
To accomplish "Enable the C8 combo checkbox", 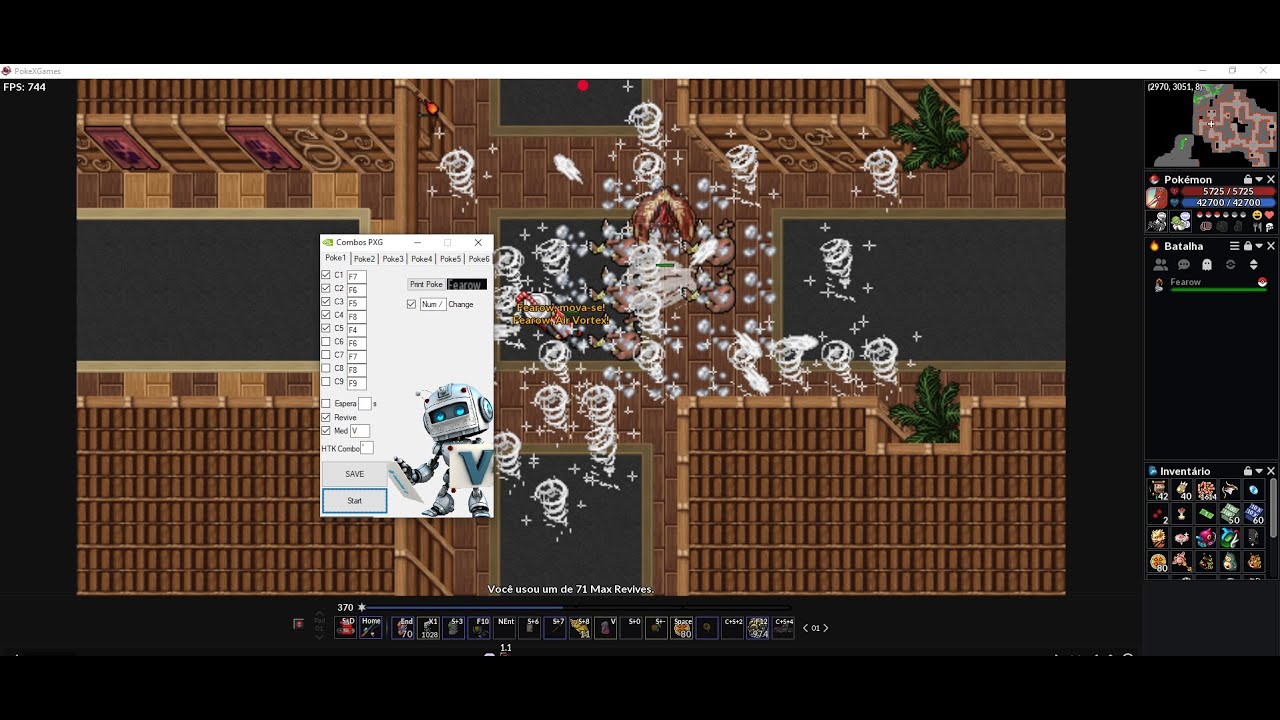I will click(x=326, y=369).
